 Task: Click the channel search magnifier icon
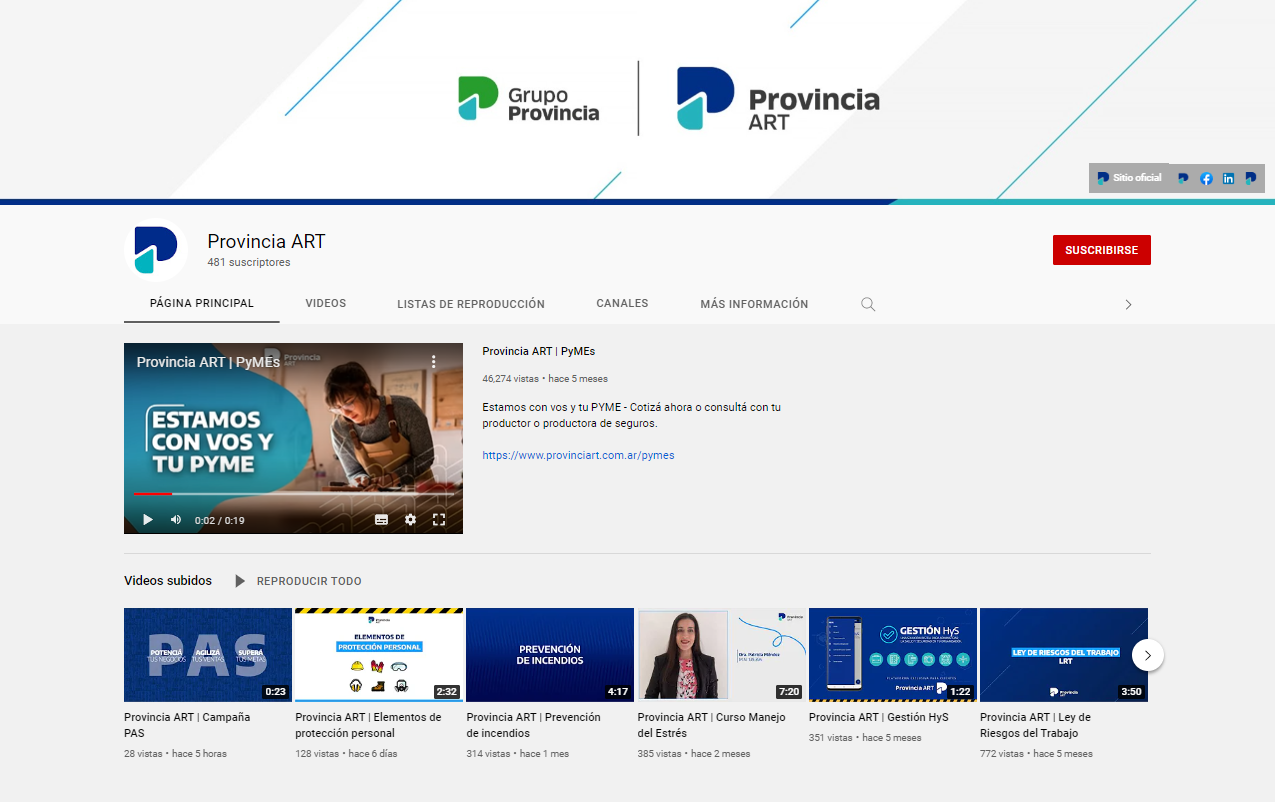click(x=868, y=304)
